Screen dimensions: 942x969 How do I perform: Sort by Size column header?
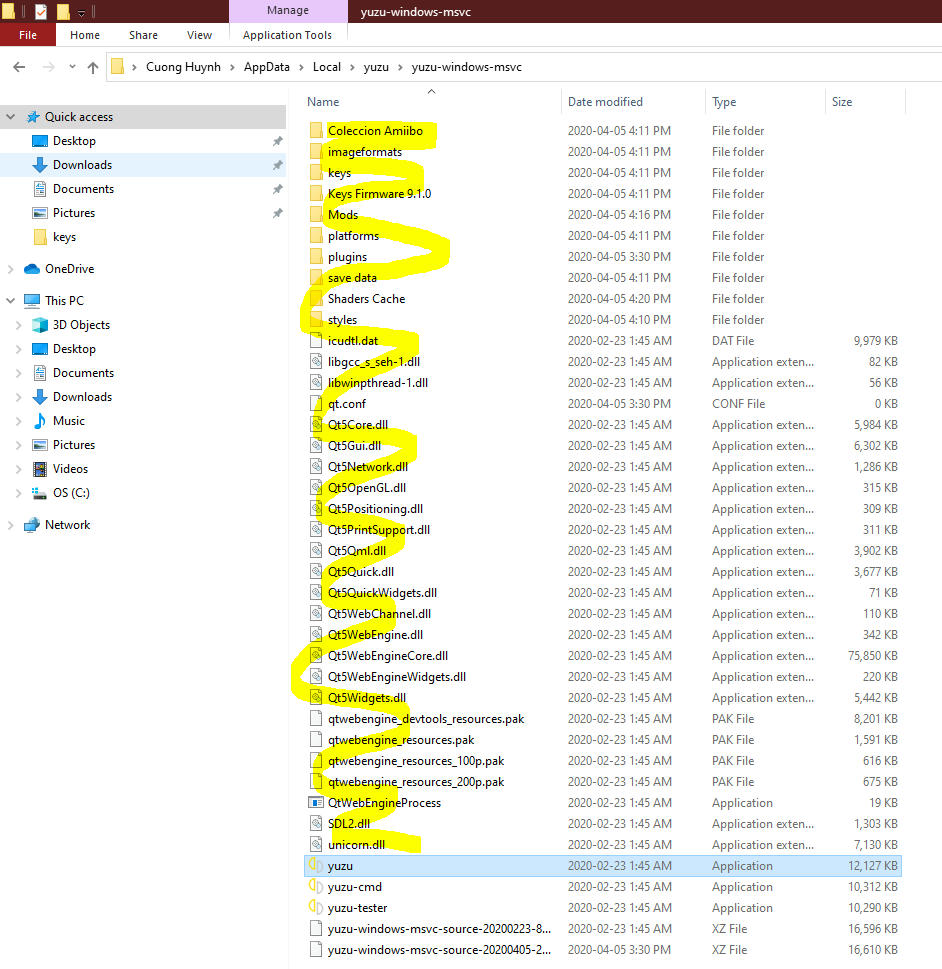click(842, 102)
